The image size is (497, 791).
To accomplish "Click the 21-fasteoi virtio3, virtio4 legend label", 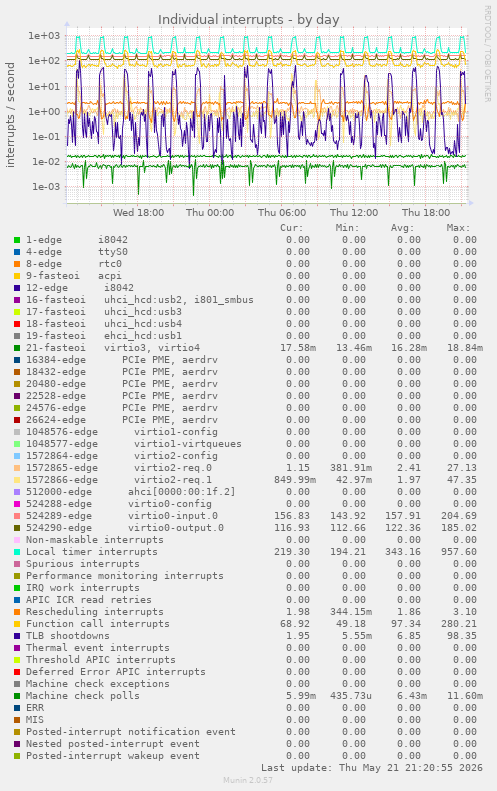I will (113, 348).
